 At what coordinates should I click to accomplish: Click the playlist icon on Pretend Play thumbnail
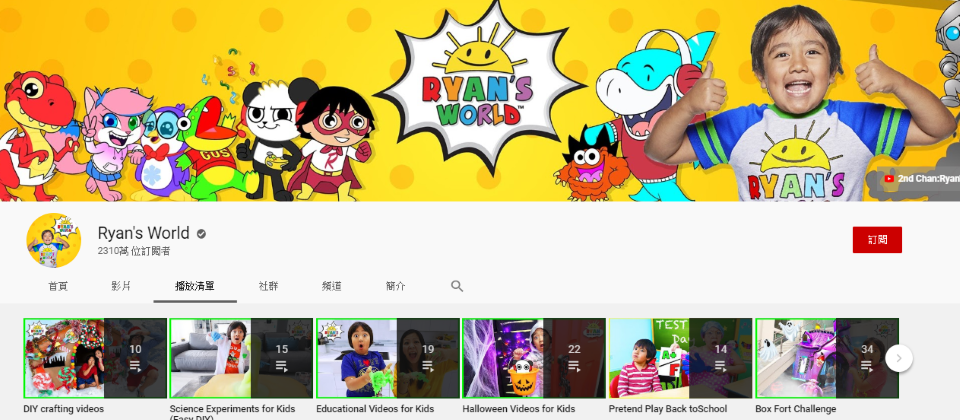(721, 366)
